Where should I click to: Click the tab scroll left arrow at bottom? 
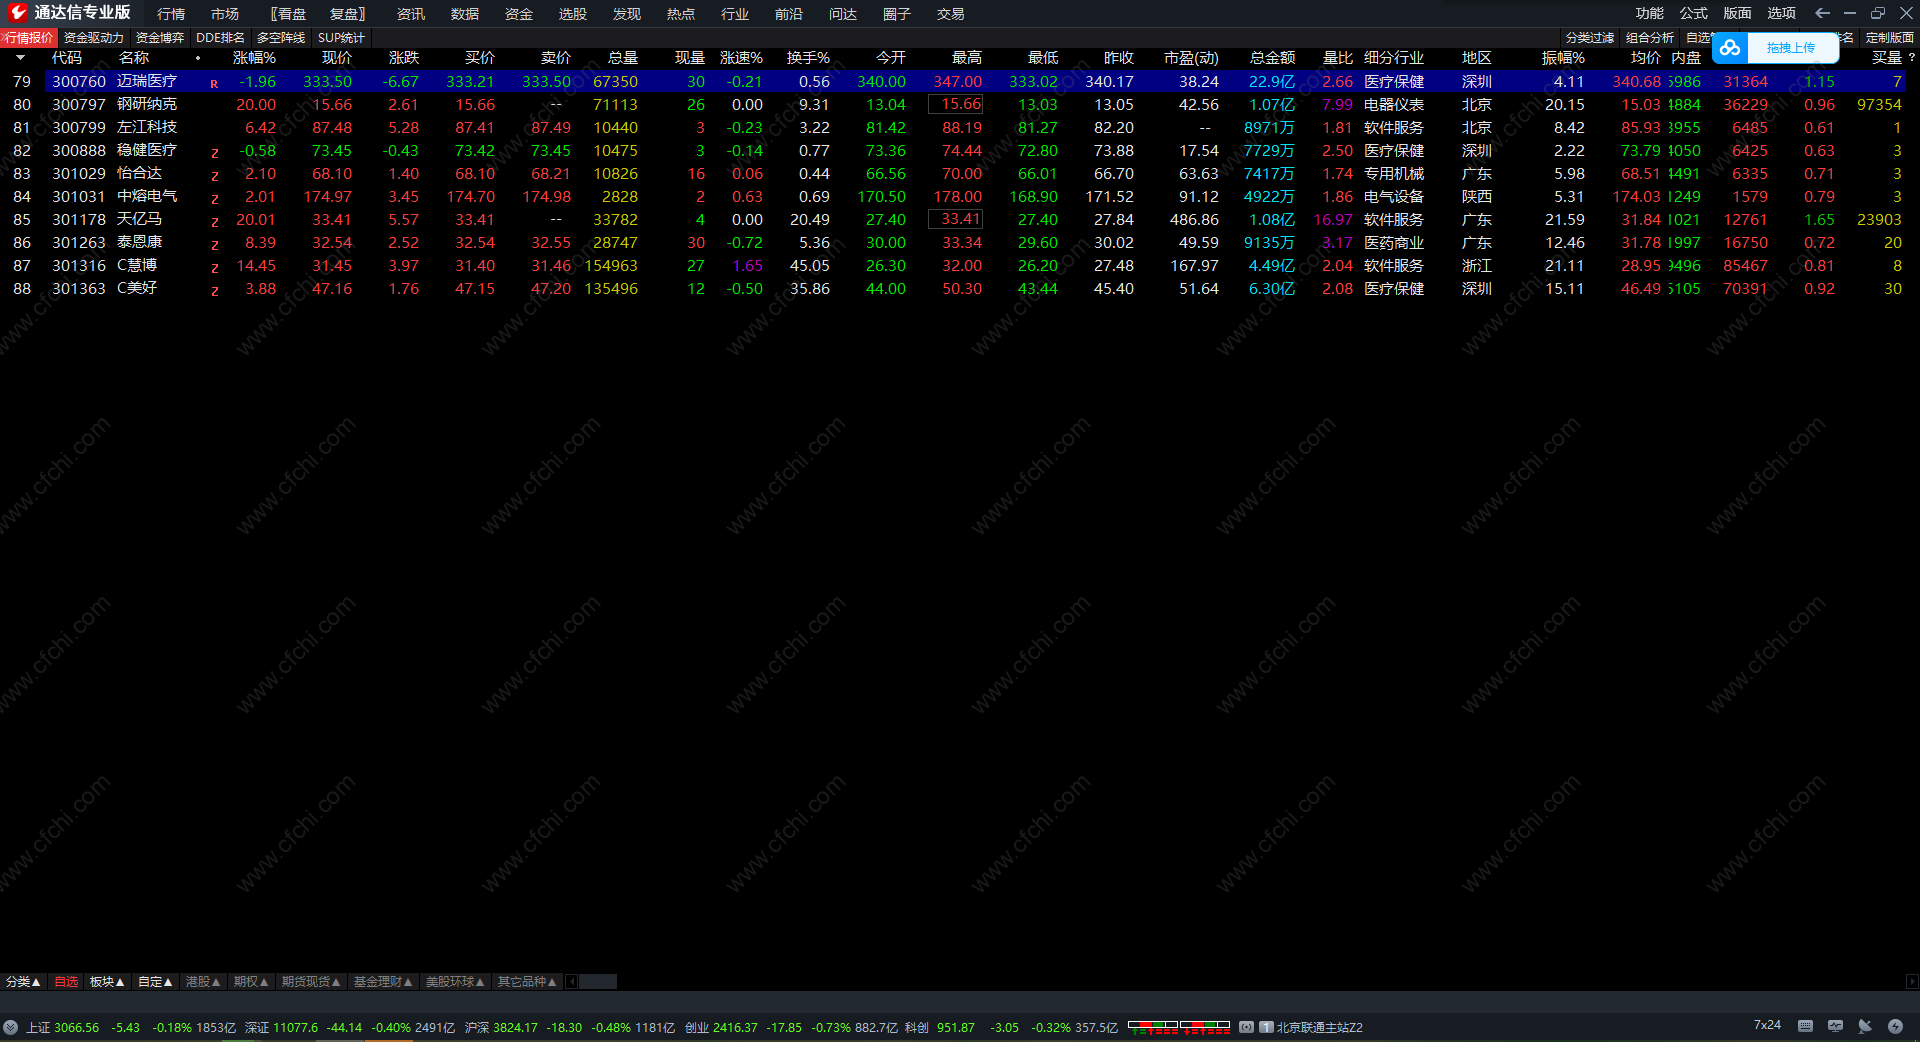point(572,982)
